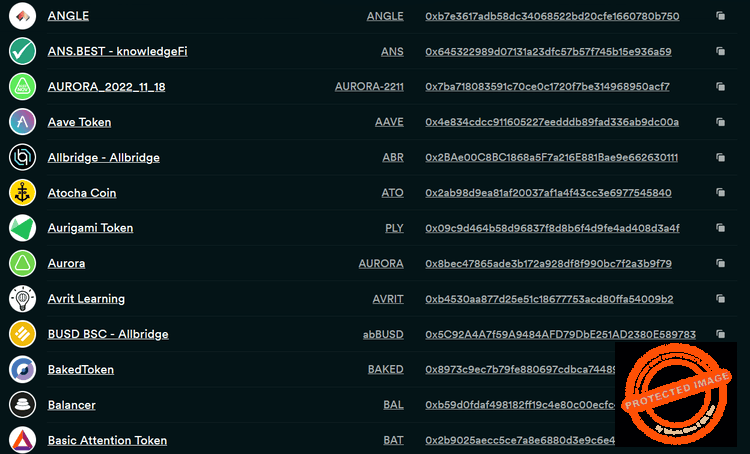This screenshot has width=750, height=454.
Task: Open address 0x8bec47865ade3b172a928df8f990bc7f2a3b9f79
Action: (x=549, y=264)
